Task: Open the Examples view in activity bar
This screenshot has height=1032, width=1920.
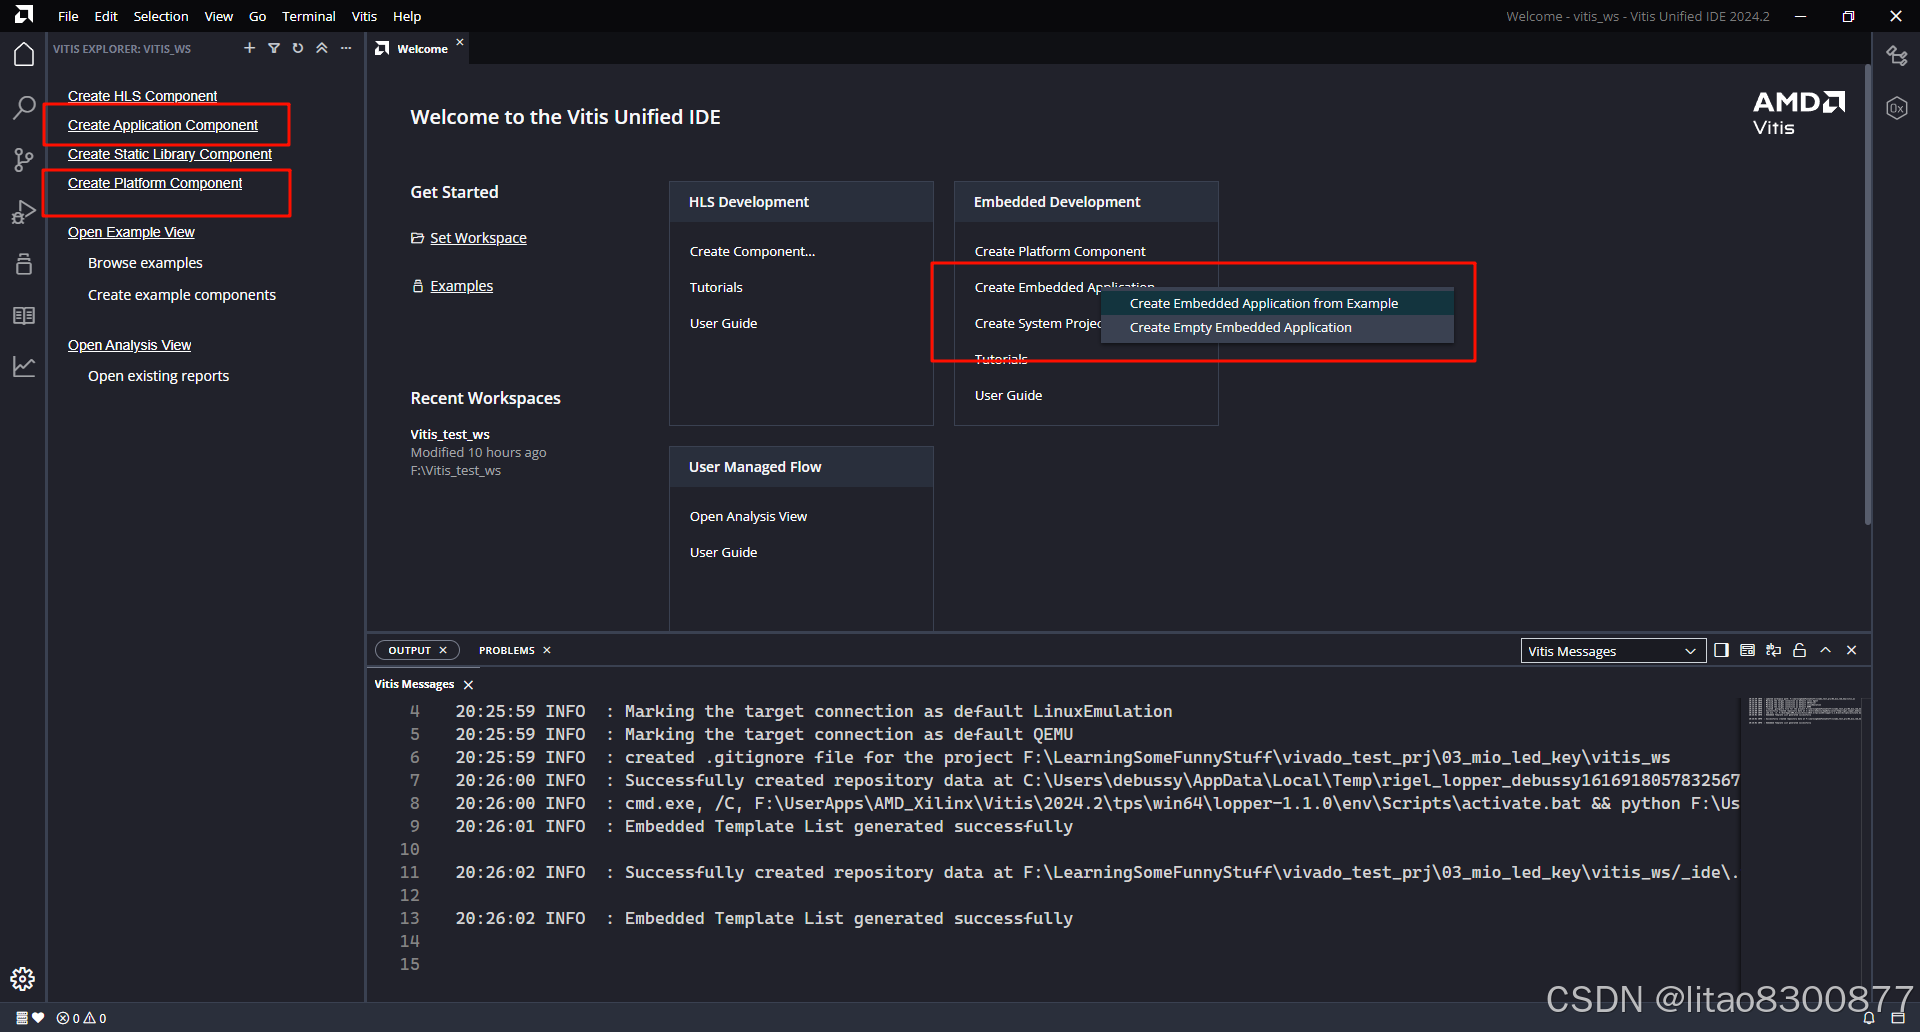Action: coord(24,263)
